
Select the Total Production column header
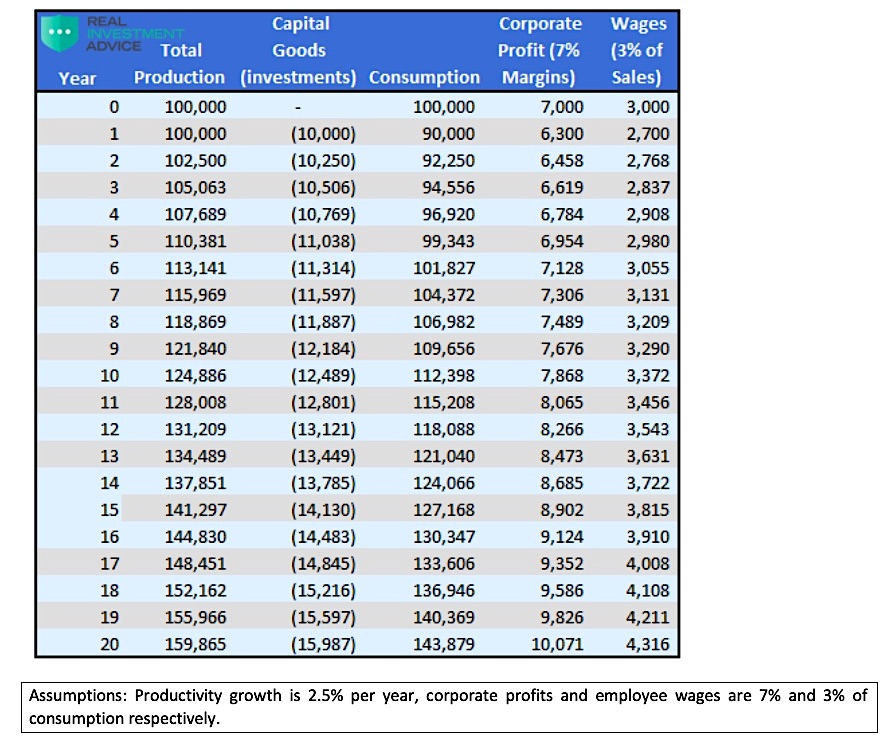click(180, 63)
